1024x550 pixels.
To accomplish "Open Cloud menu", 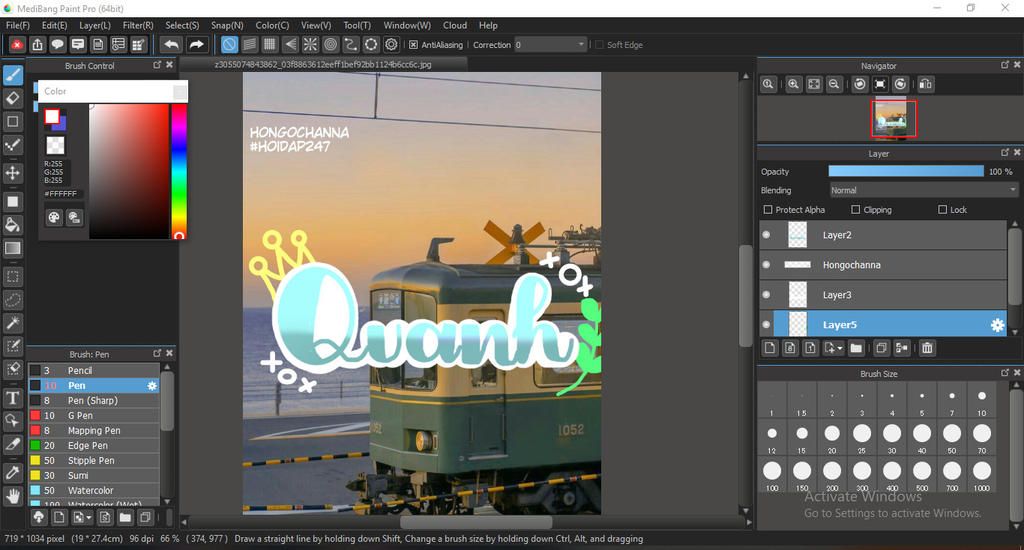I will tap(455, 25).
